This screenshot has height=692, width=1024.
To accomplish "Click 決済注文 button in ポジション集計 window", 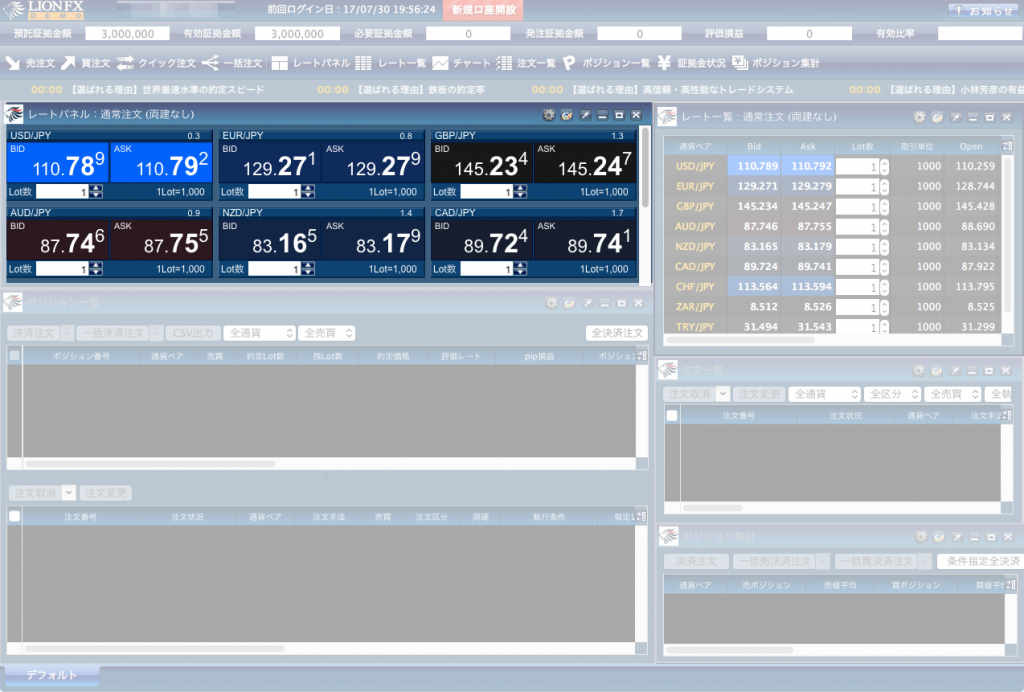I will point(696,561).
